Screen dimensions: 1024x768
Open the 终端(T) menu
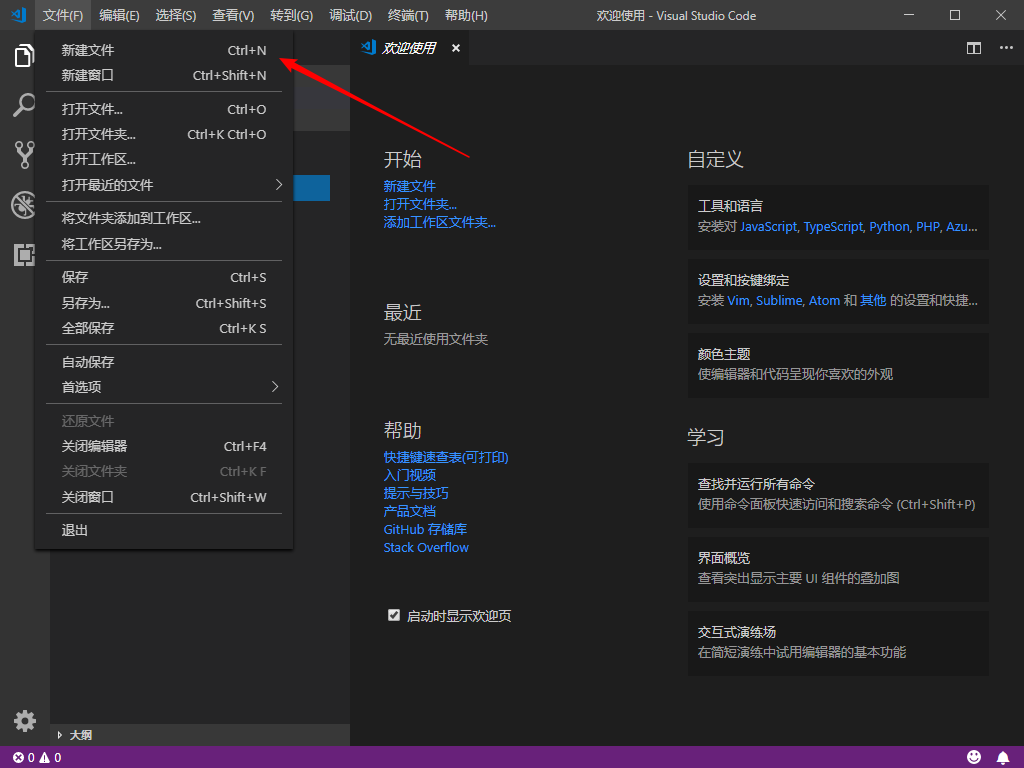[x=408, y=15]
